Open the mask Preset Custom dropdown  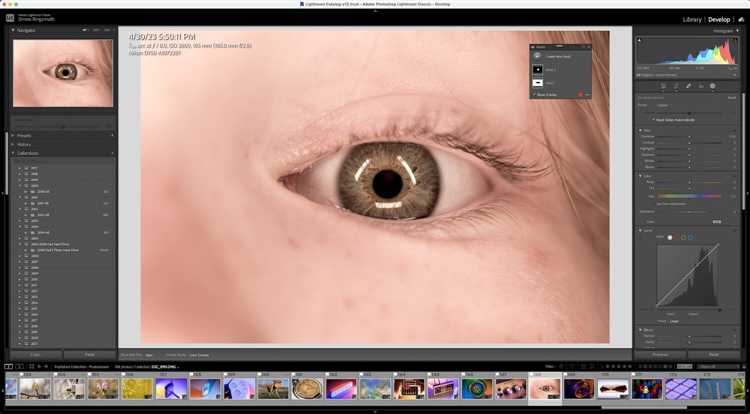pyautogui.click(x=663, y=105)
